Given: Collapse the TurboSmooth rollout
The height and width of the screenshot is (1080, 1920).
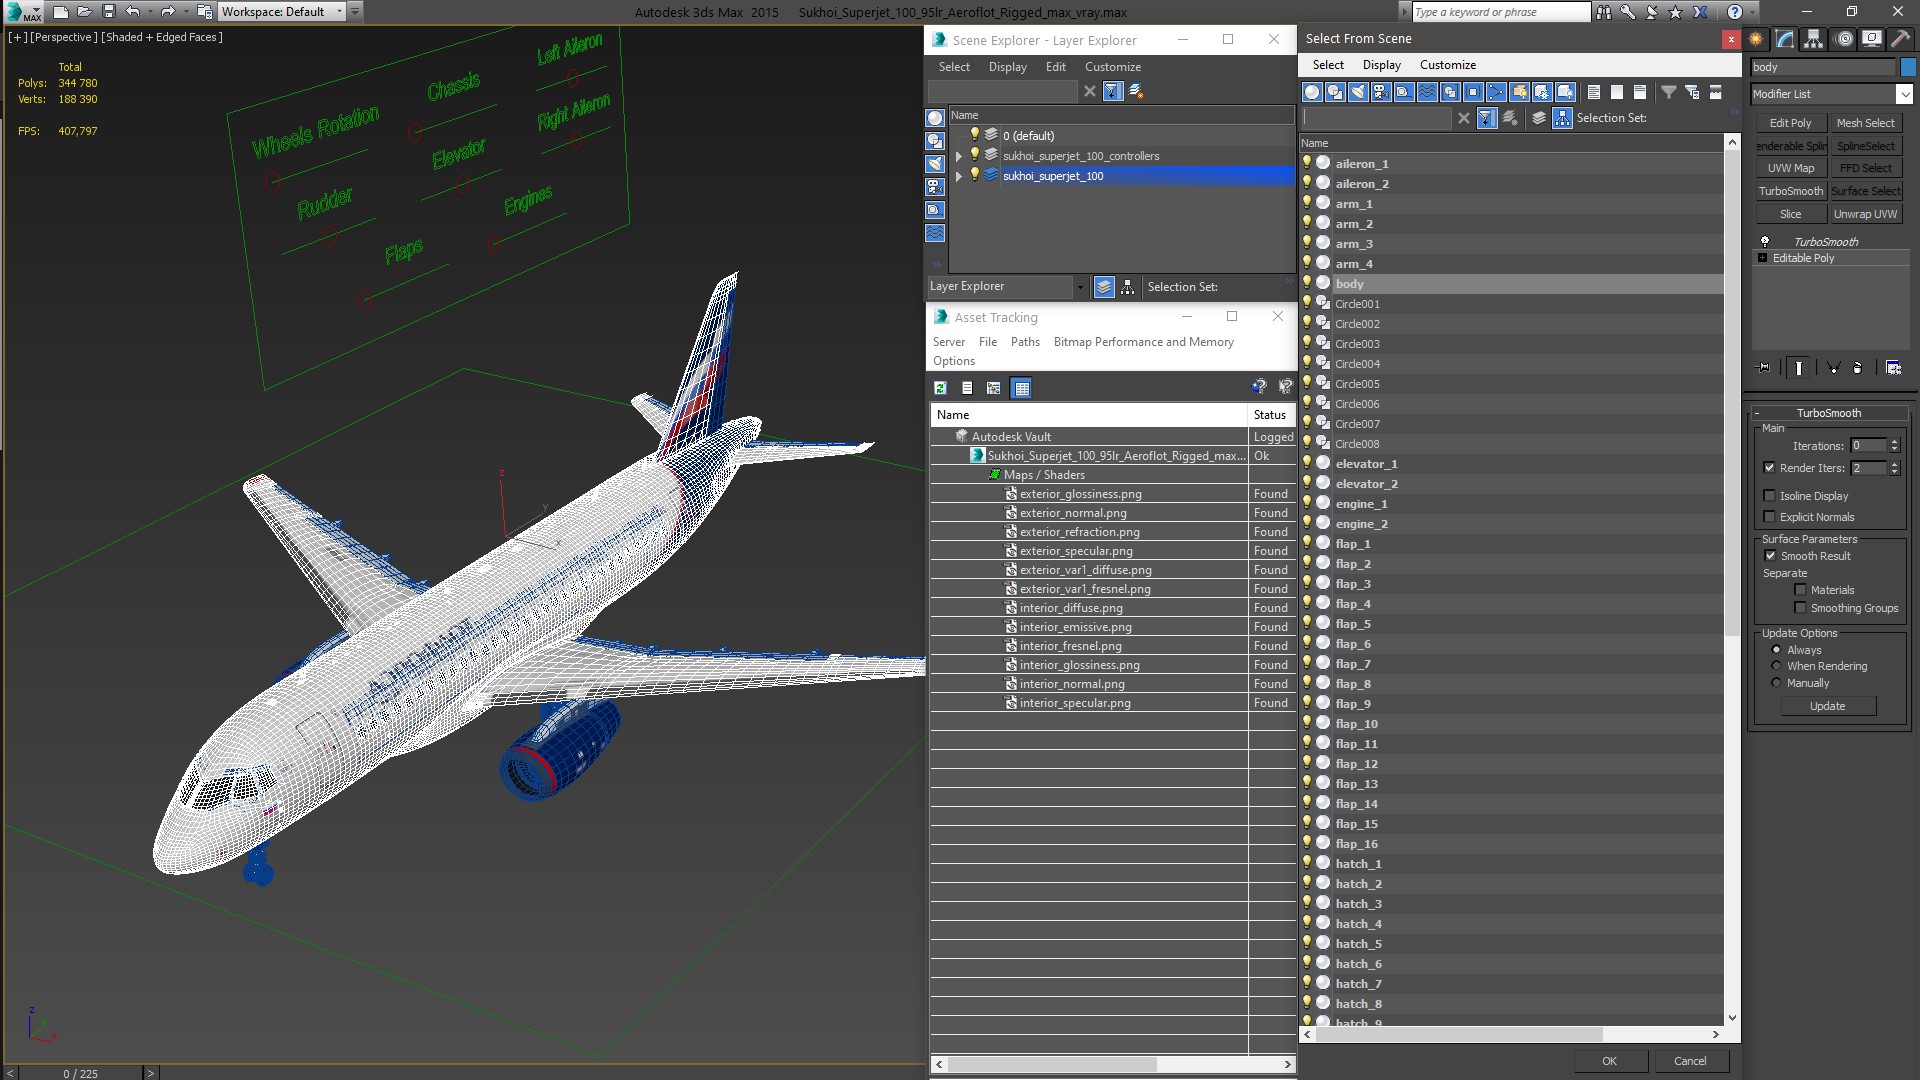Looking at the screenshot, I should point(1828,413).
